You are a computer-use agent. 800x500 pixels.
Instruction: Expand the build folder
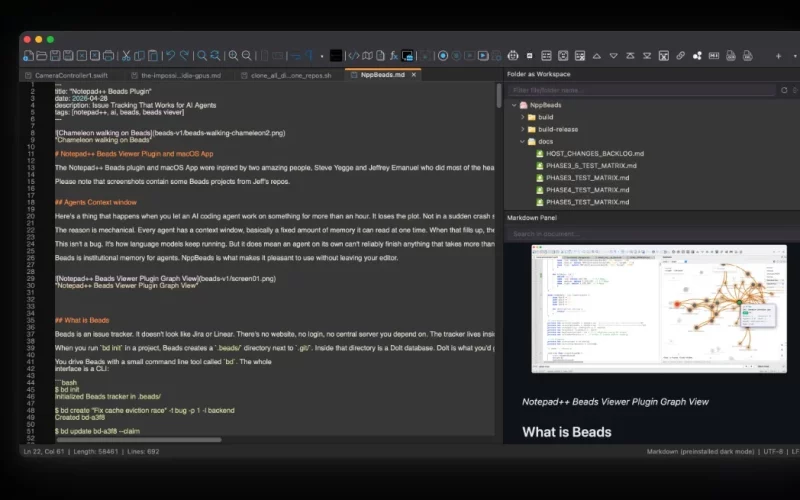point(522,117)
